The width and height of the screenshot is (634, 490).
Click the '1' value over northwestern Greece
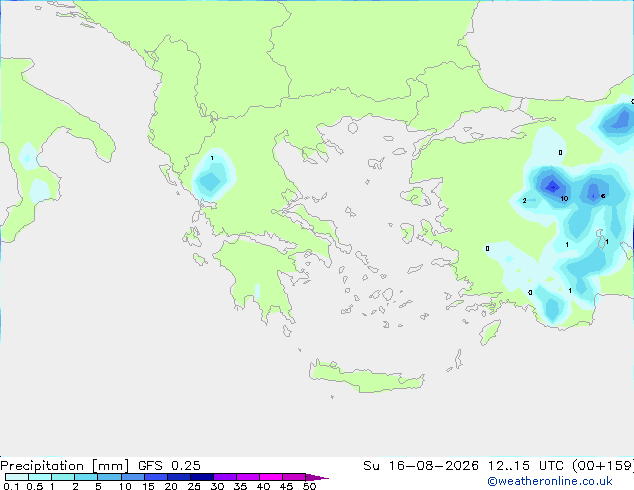click(212, 158)
